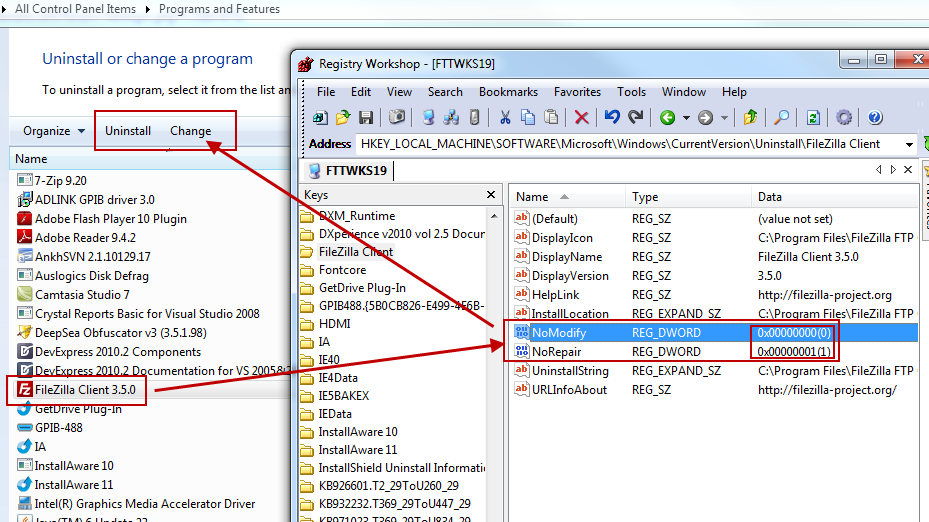
Task: Click the blue Help question icon
Action: tap(875, 117)
